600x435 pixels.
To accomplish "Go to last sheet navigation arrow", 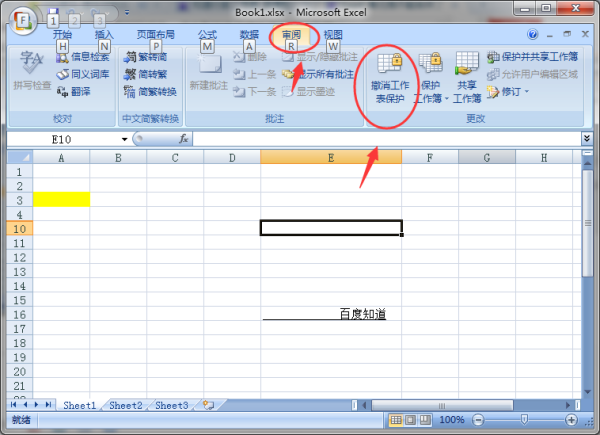I will pyautogui.click(x=48, y=405).
